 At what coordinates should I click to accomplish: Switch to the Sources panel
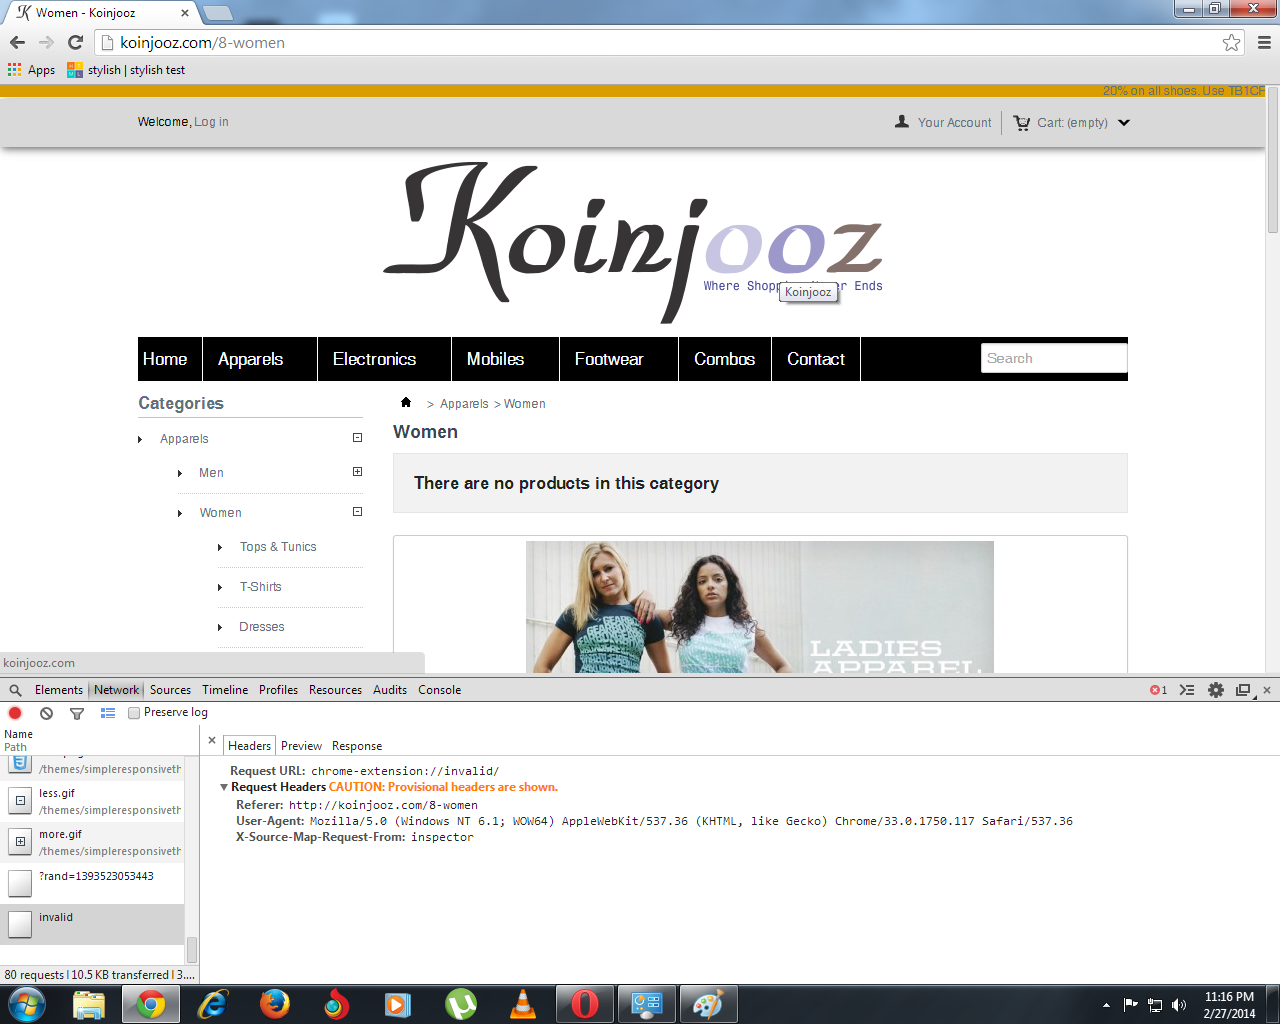point(170,690)
